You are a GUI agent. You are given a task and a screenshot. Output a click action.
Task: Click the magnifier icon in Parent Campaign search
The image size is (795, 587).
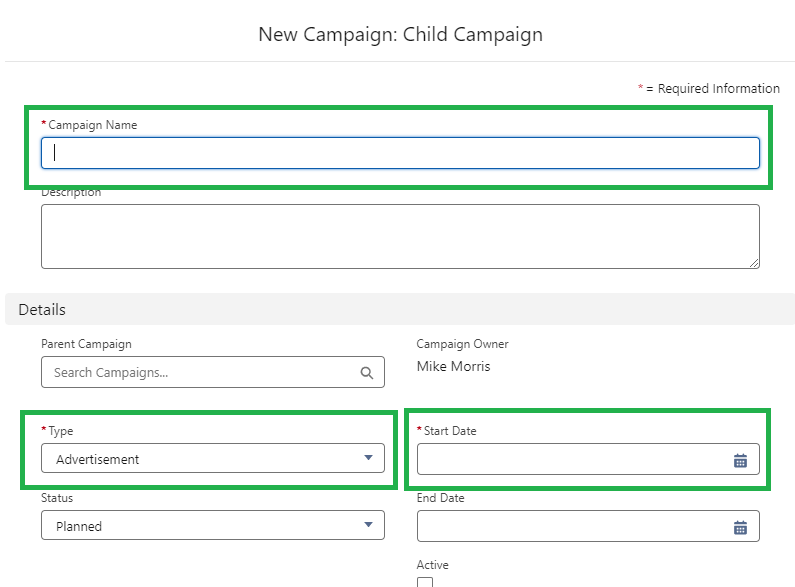point(367,373)
